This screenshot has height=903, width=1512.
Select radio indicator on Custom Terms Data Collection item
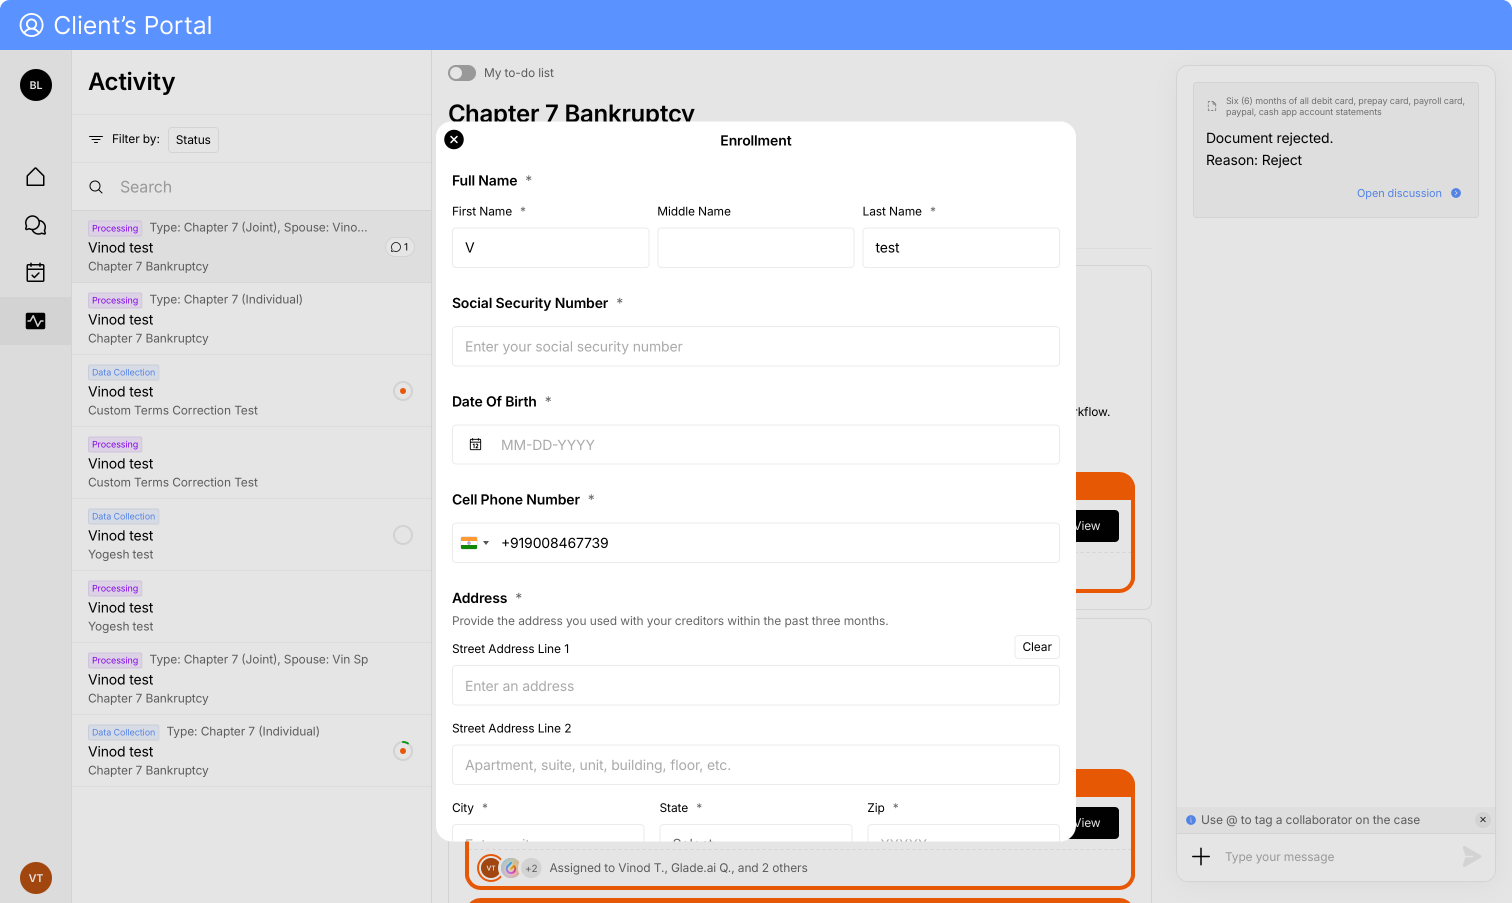[x=403, y=391]
